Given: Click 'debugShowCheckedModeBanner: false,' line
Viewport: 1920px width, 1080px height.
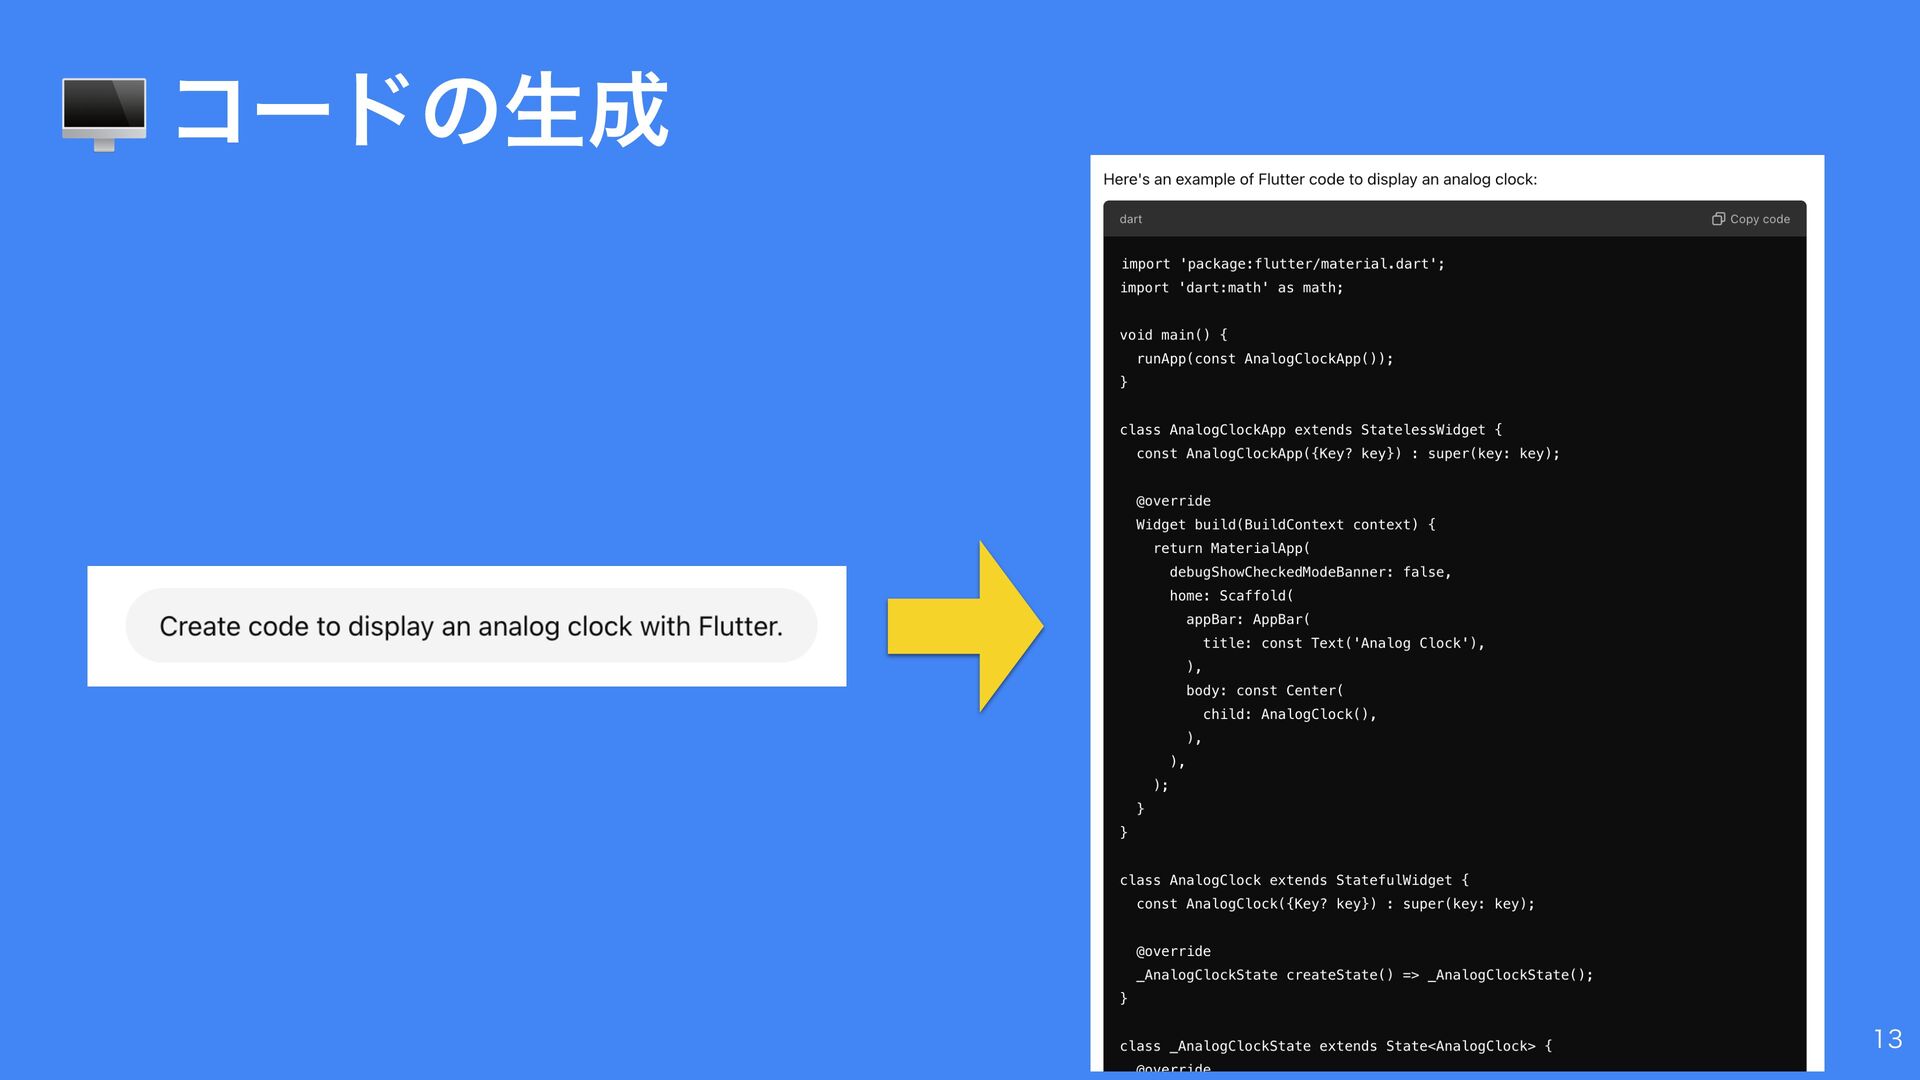Looking at the screenshot, I should [1311, 572].
